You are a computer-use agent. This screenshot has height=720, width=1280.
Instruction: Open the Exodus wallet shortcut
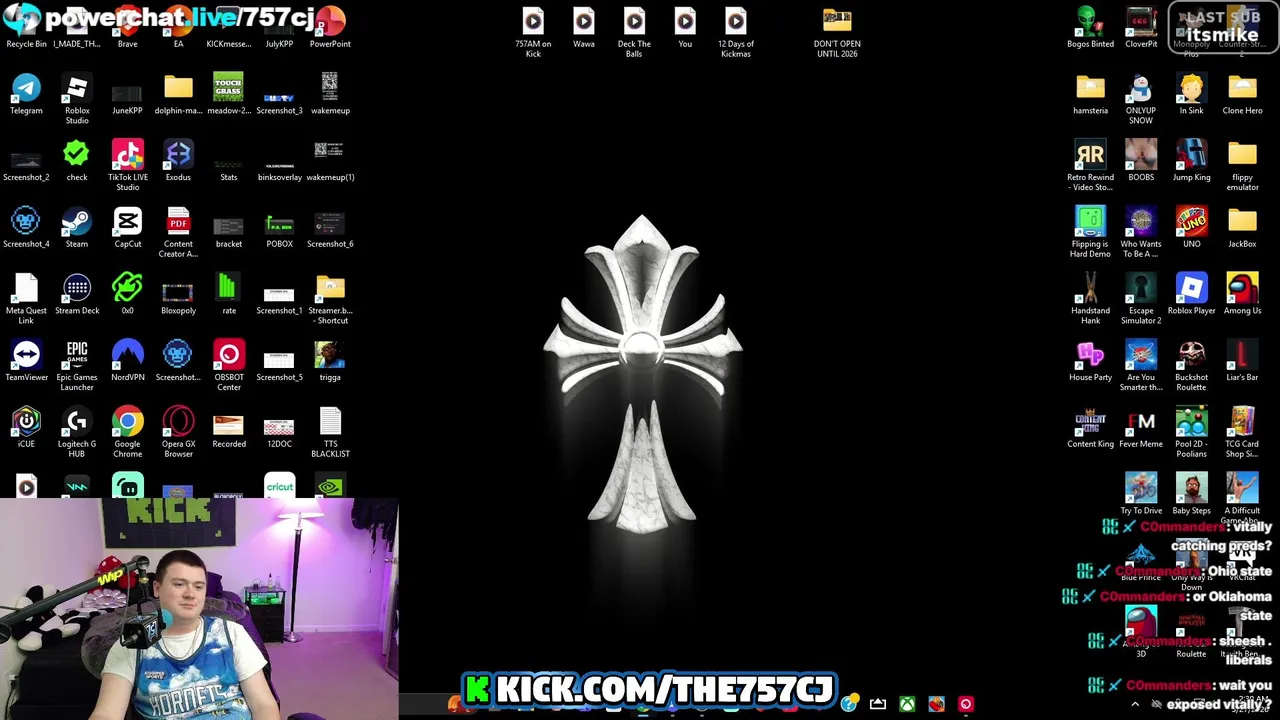point(178,161)
